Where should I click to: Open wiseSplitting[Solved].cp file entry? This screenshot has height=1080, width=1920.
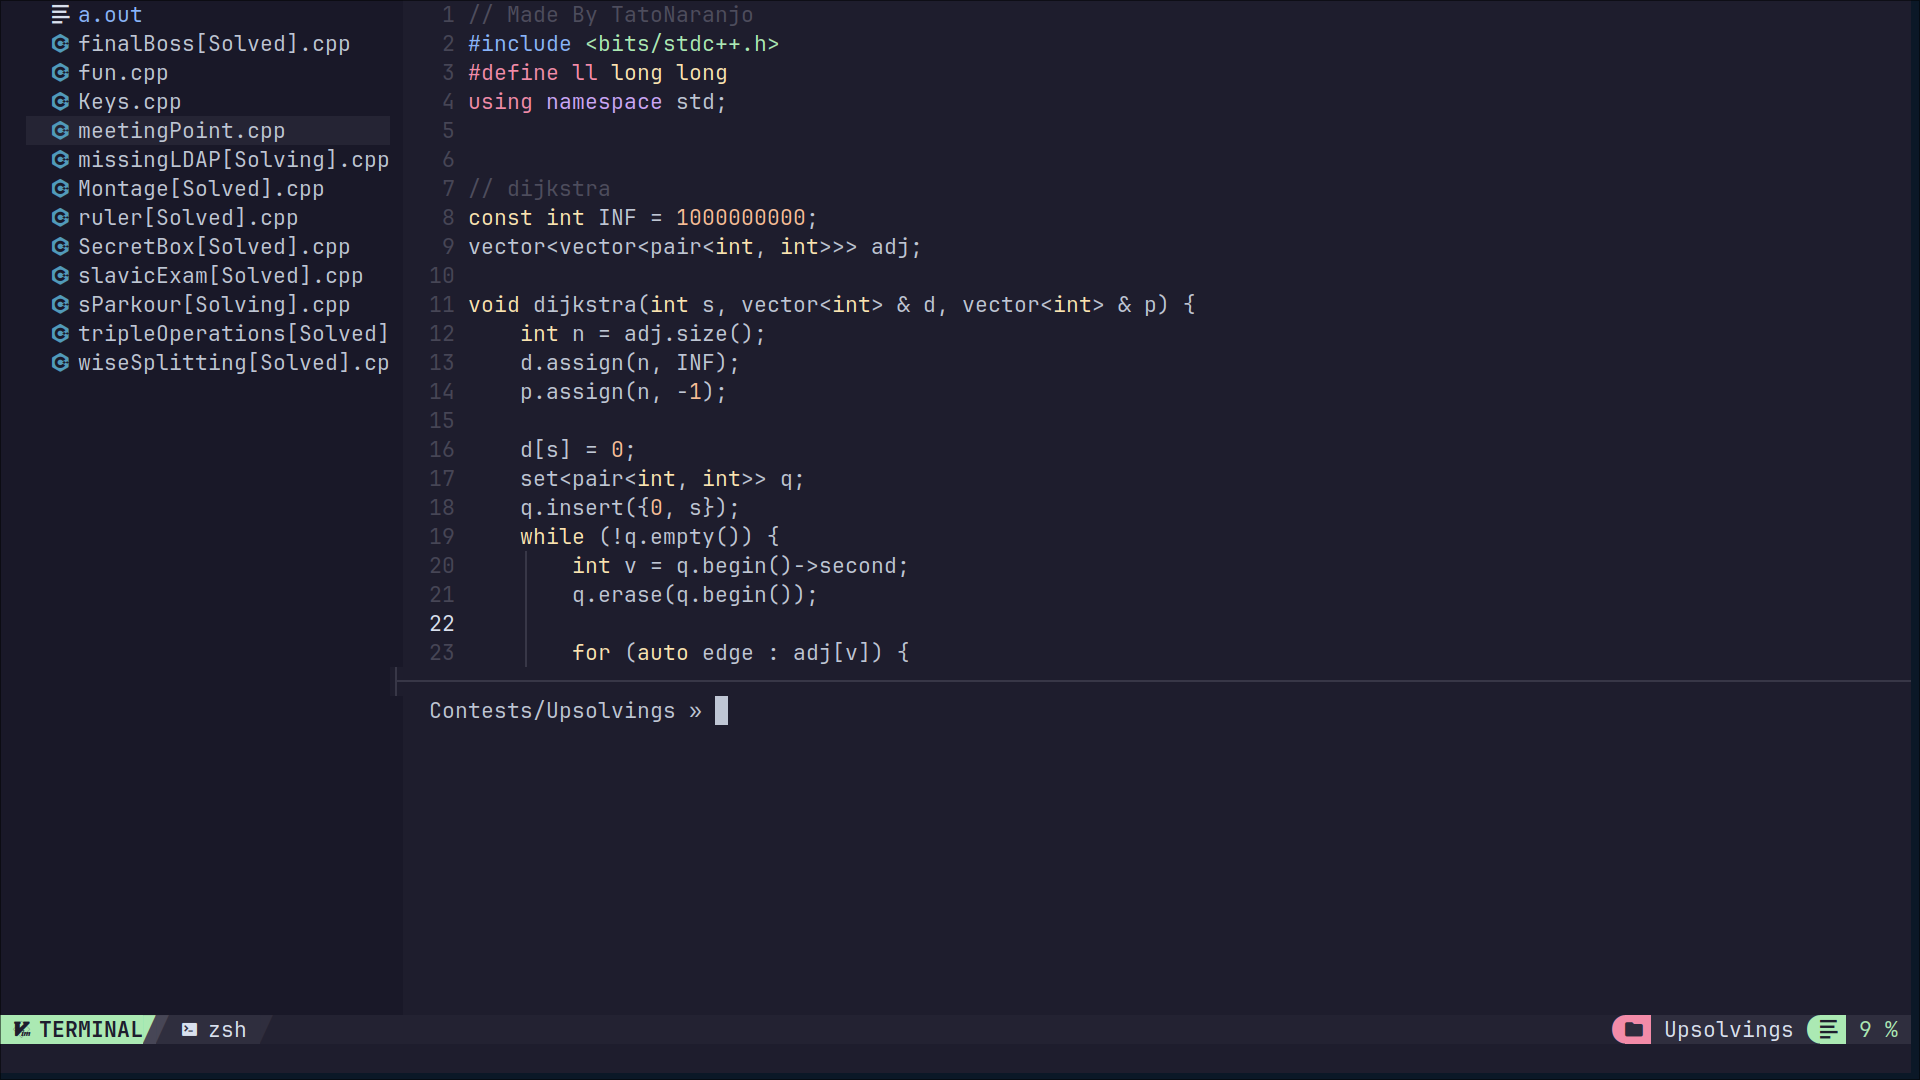pos(234,363)
